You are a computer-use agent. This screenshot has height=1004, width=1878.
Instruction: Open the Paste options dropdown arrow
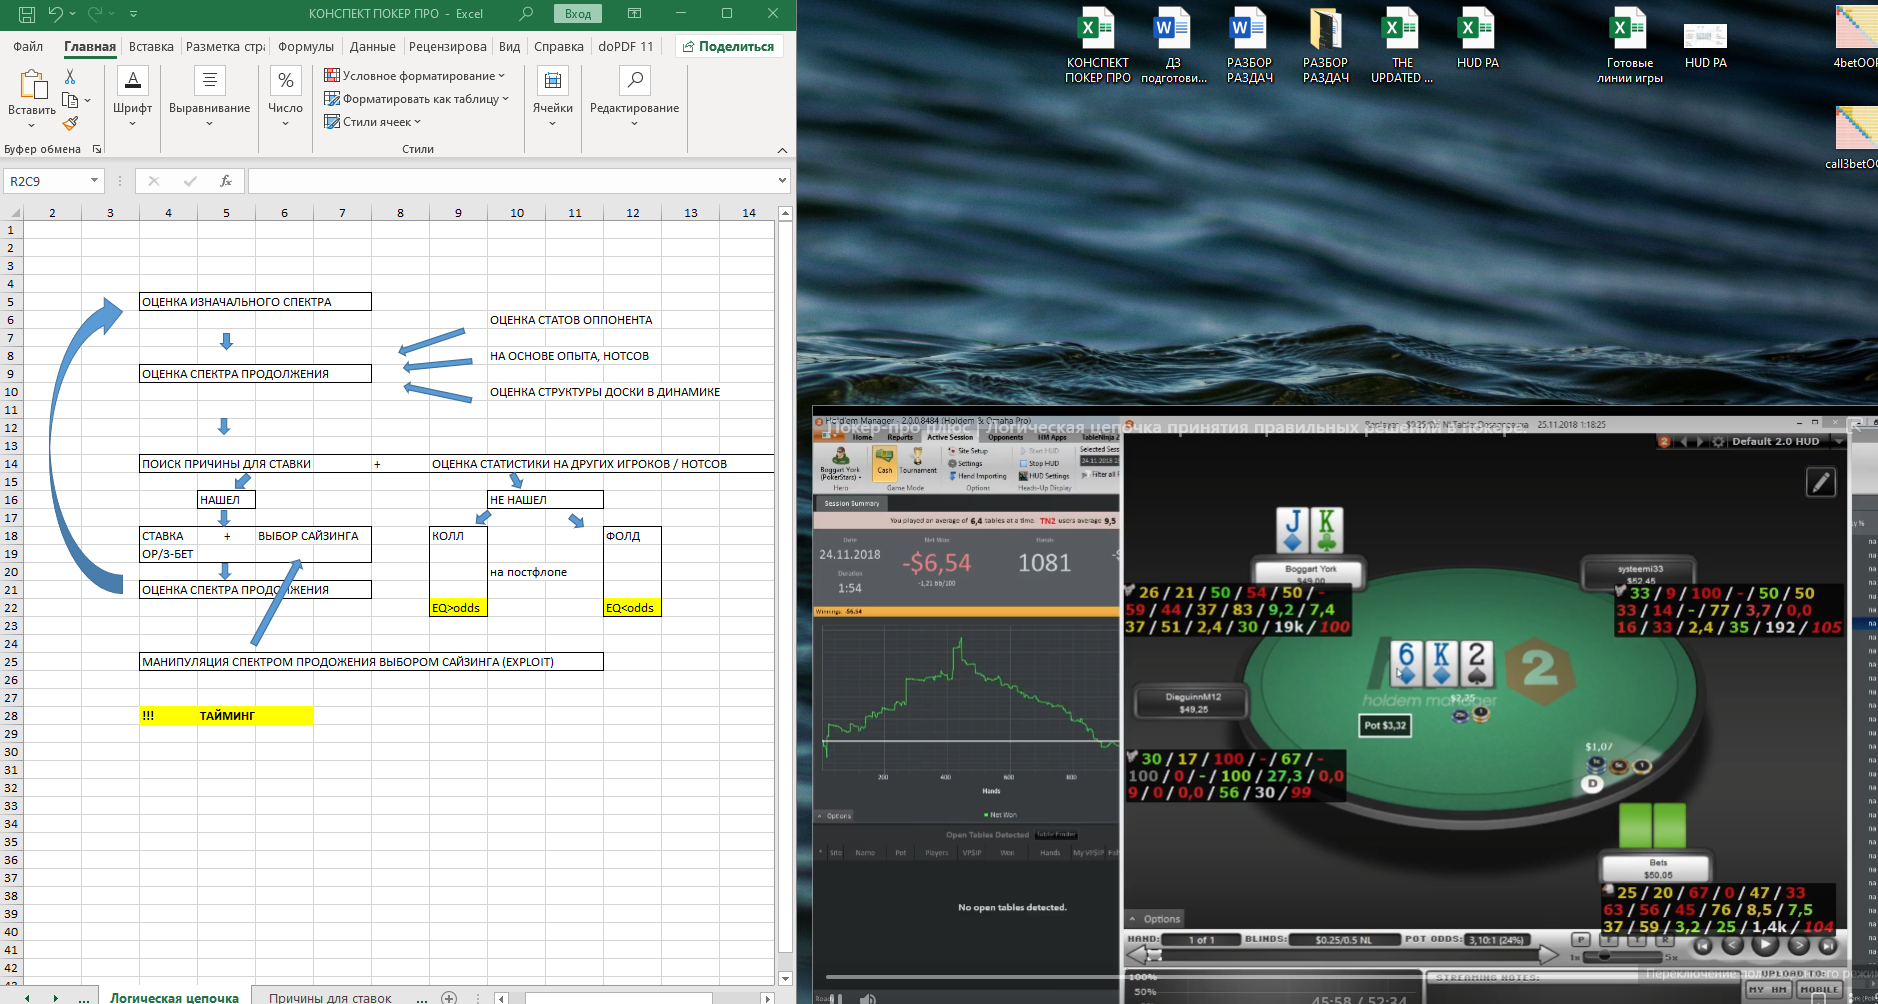[31, 125]
